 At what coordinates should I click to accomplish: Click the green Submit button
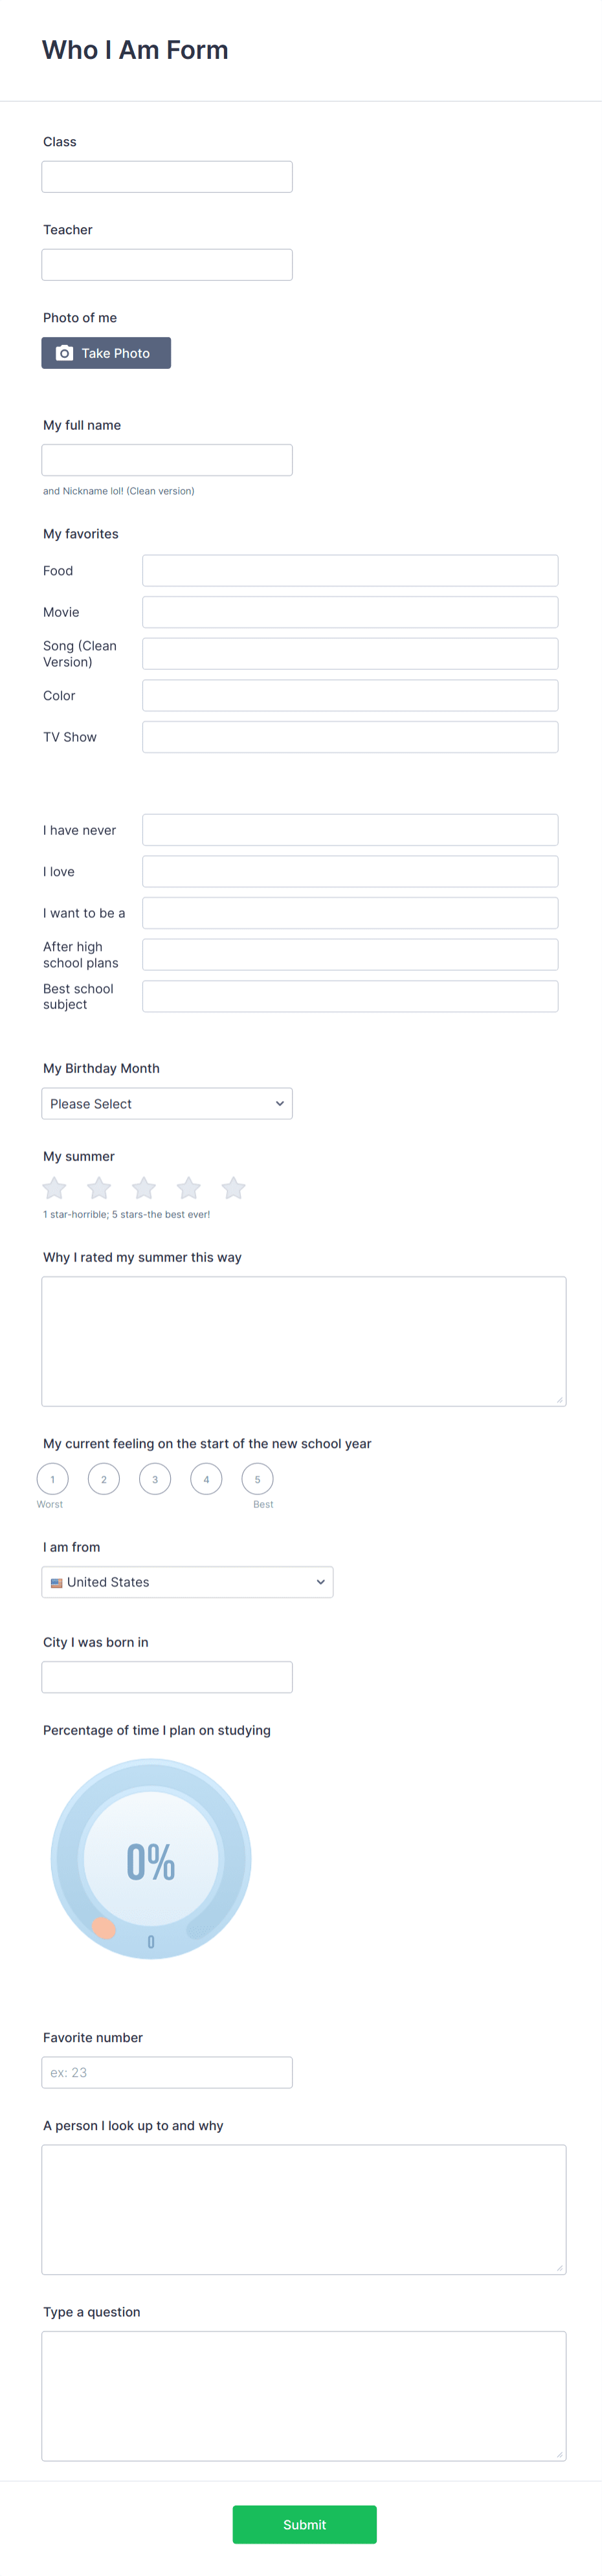(304, 2524)
